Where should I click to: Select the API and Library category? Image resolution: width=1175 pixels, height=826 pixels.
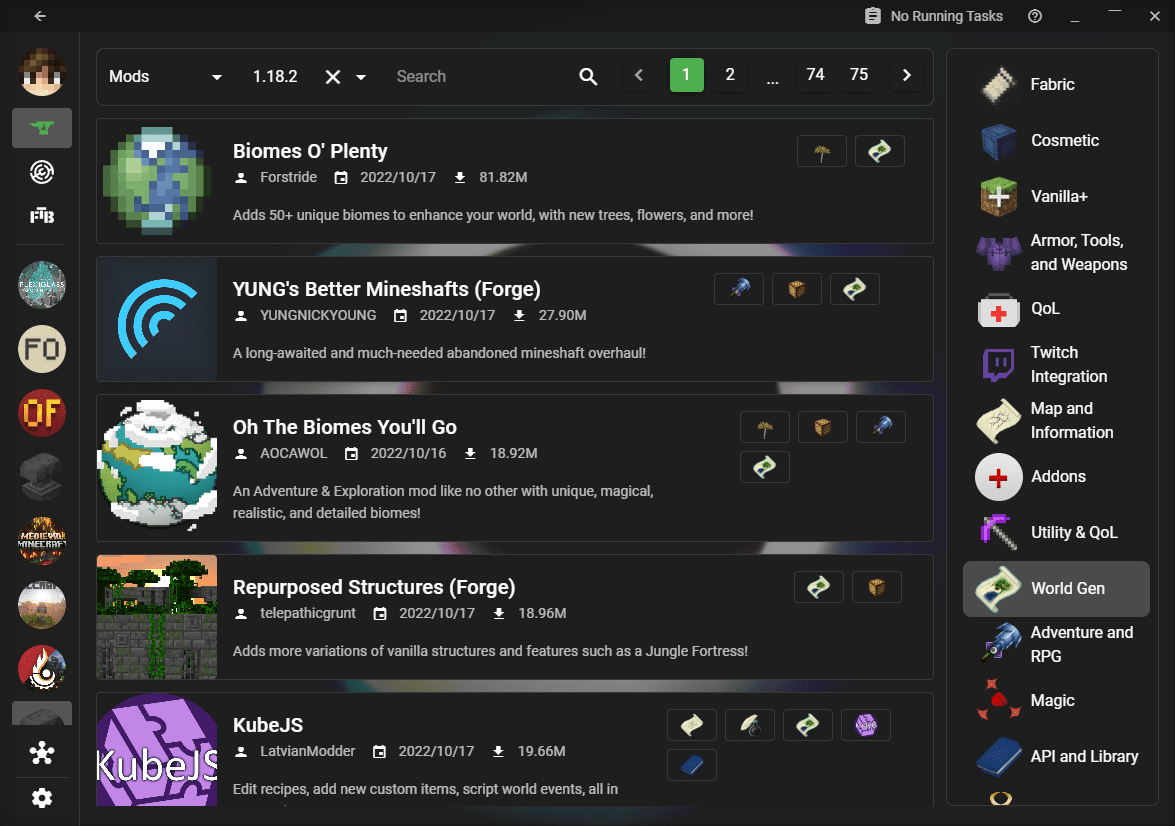coord(1056,756)
